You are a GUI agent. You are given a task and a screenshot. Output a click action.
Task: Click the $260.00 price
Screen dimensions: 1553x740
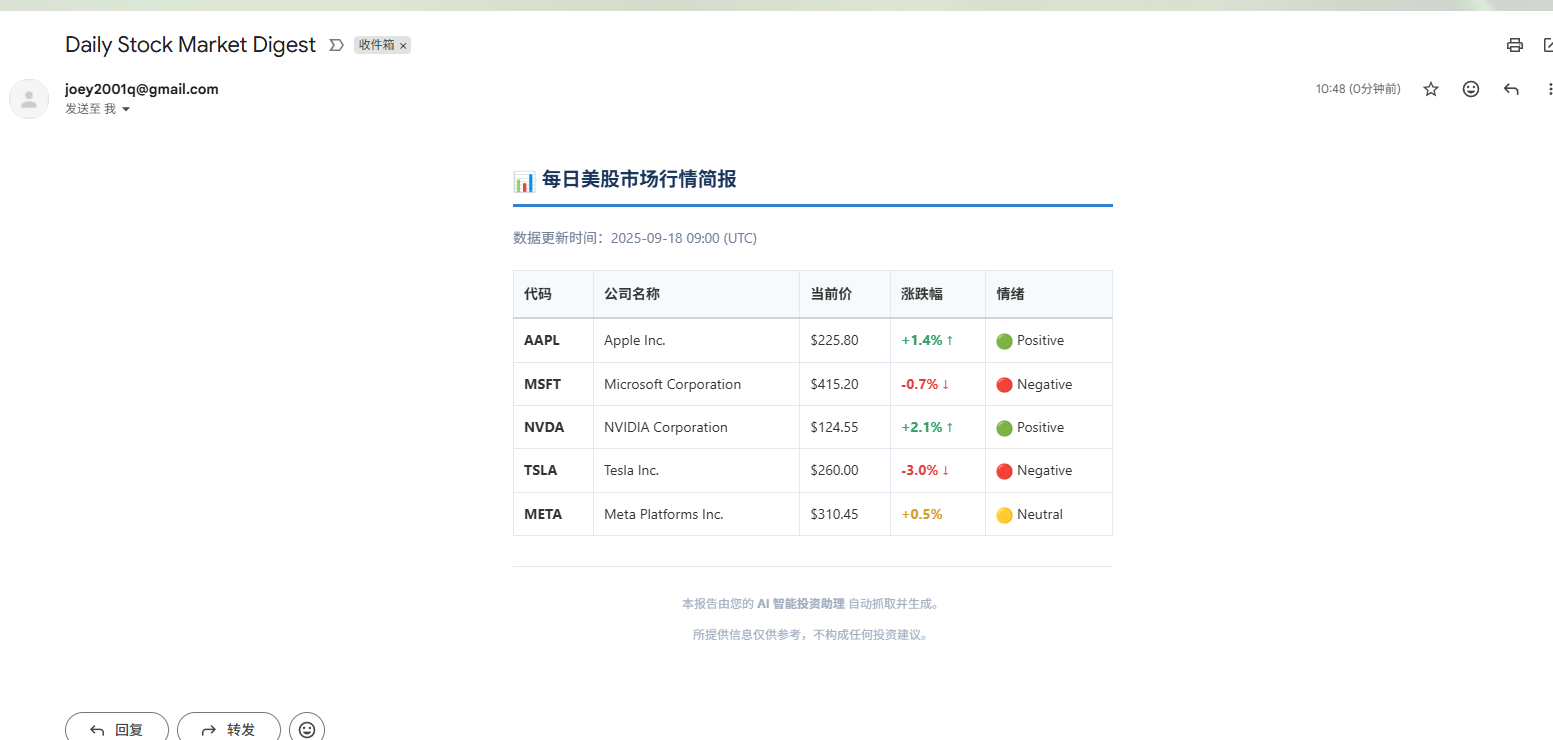[835, 470]
